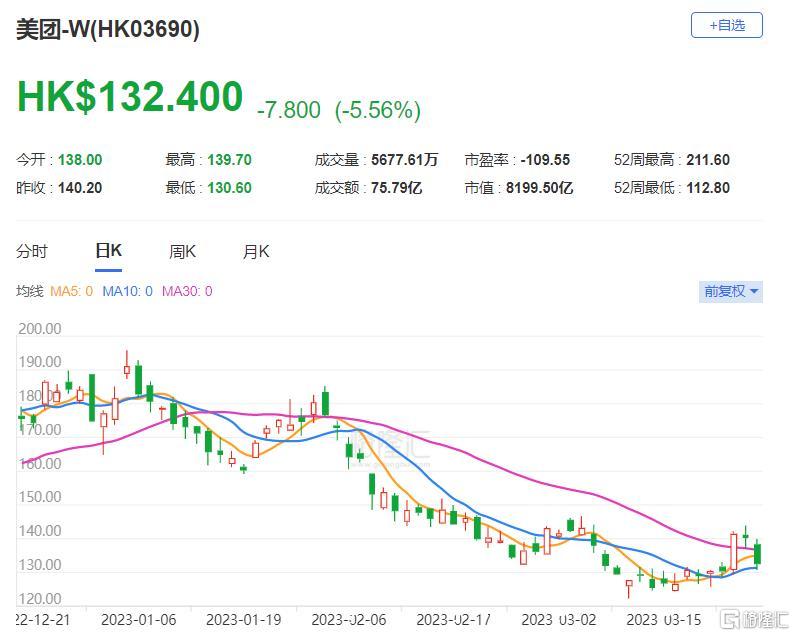Click the price change -7.800 (-5.56%)

coord(339,110)
